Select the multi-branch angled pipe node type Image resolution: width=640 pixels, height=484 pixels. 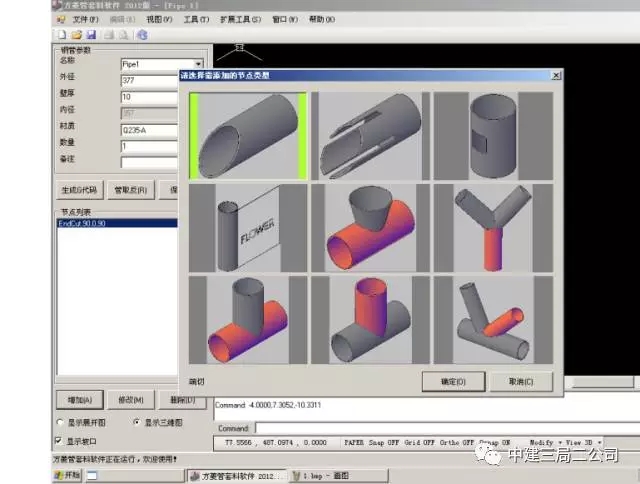(491, 321)
